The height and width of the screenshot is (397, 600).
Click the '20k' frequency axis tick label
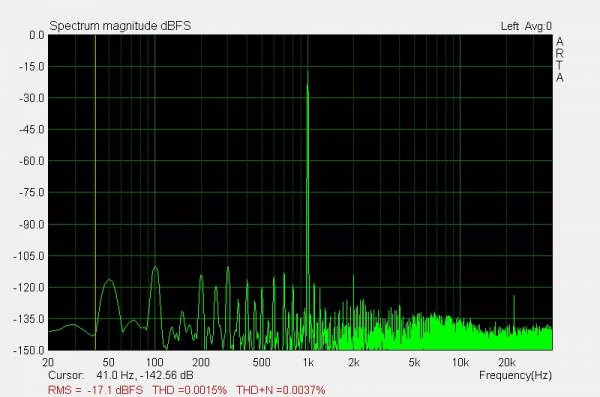[x=506, y=362]
